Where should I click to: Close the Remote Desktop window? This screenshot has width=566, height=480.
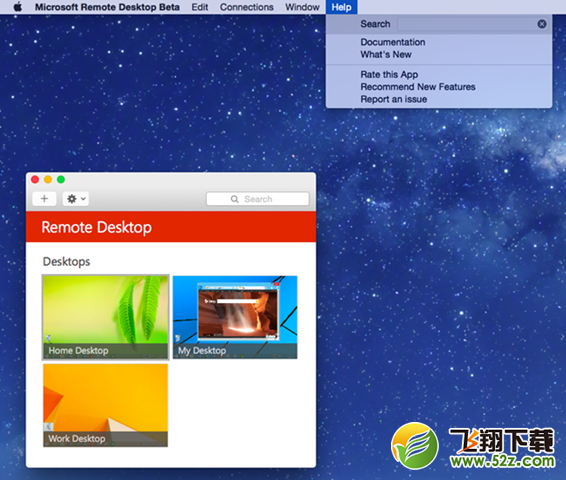tap(35, 179)
